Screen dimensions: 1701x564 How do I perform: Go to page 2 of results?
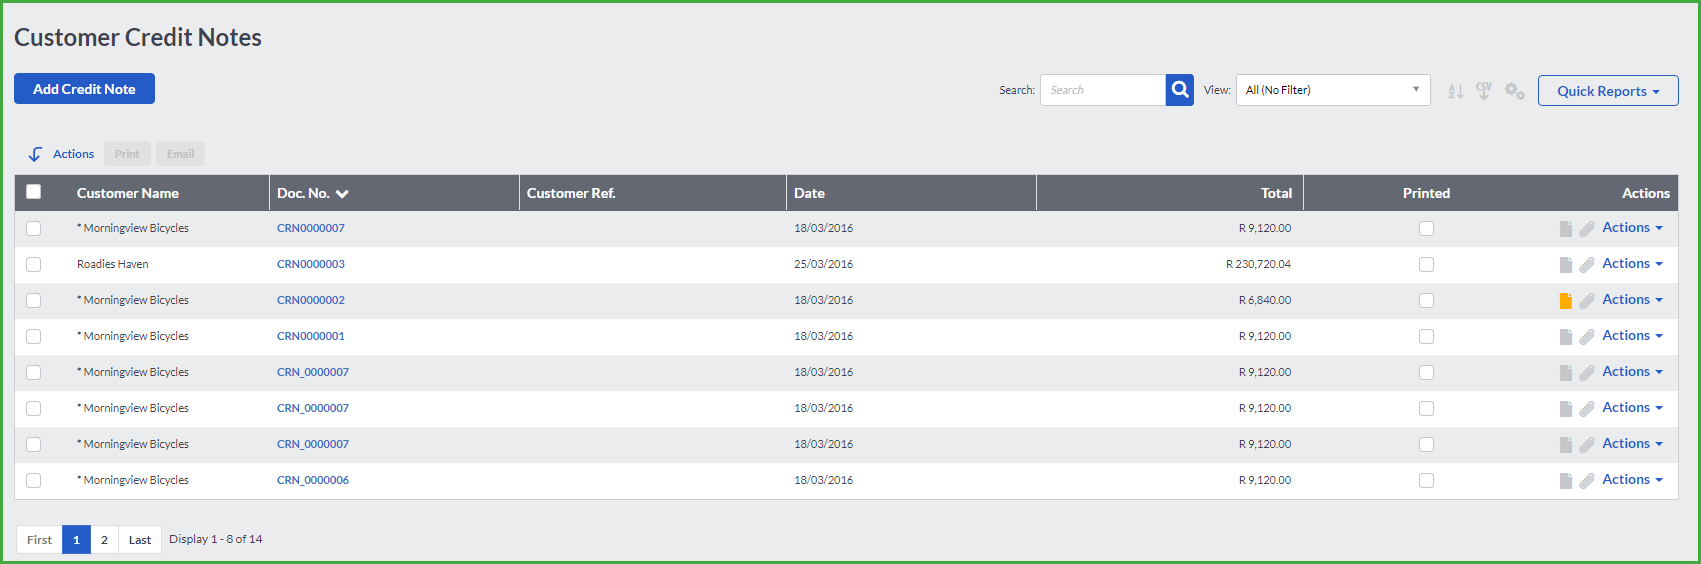click(x=104, y=540)
